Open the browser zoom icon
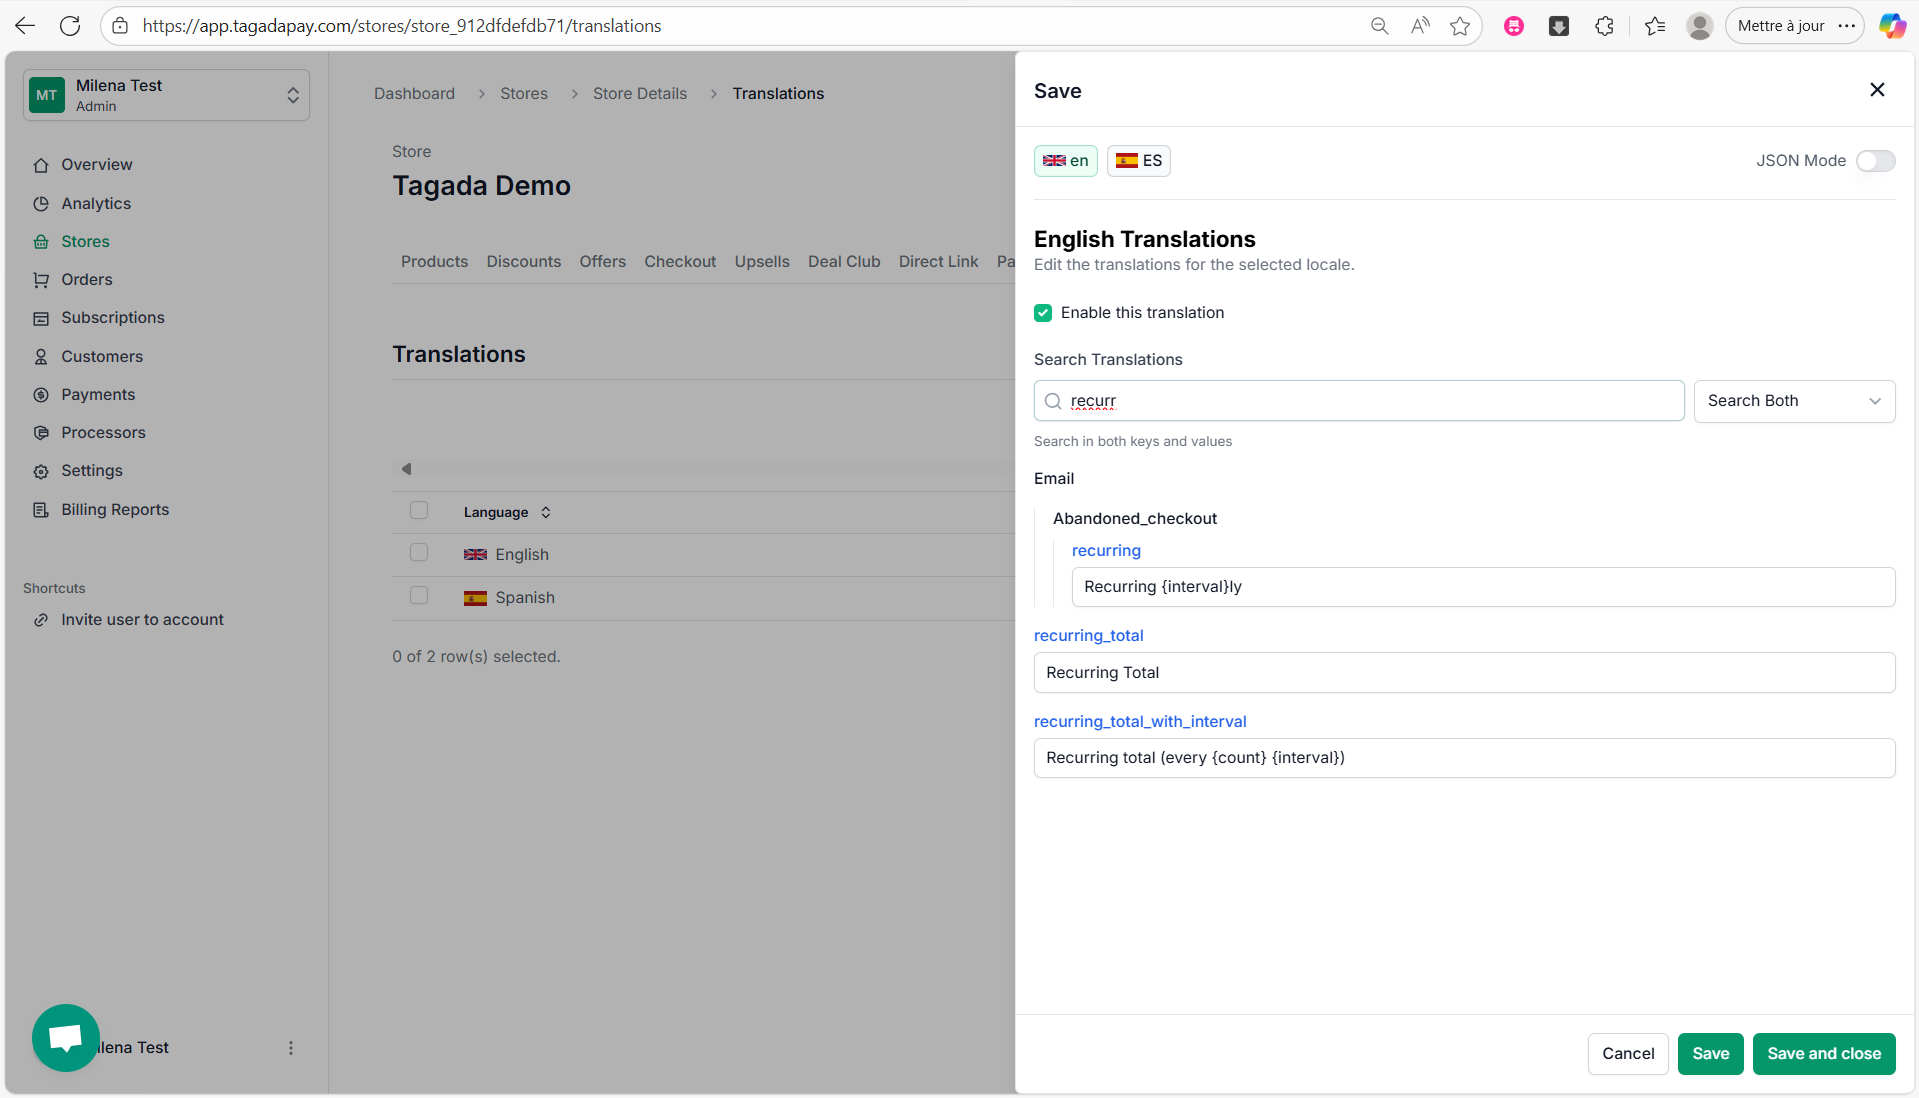Screen dimensions: 1919x1098 pos(1379,26)
